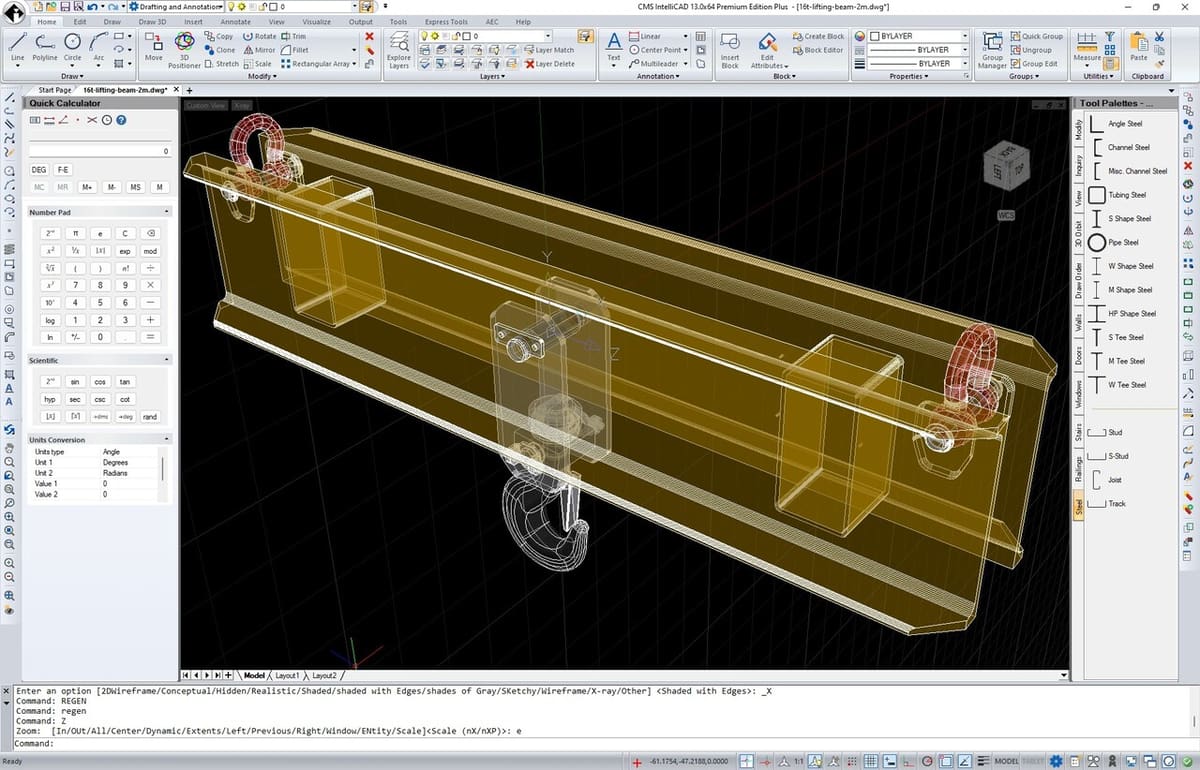Viewport: 1200px width, 770px height.
Task: Open the Drafting and Annotation workspace dropdown
Action: pos(174,7)
